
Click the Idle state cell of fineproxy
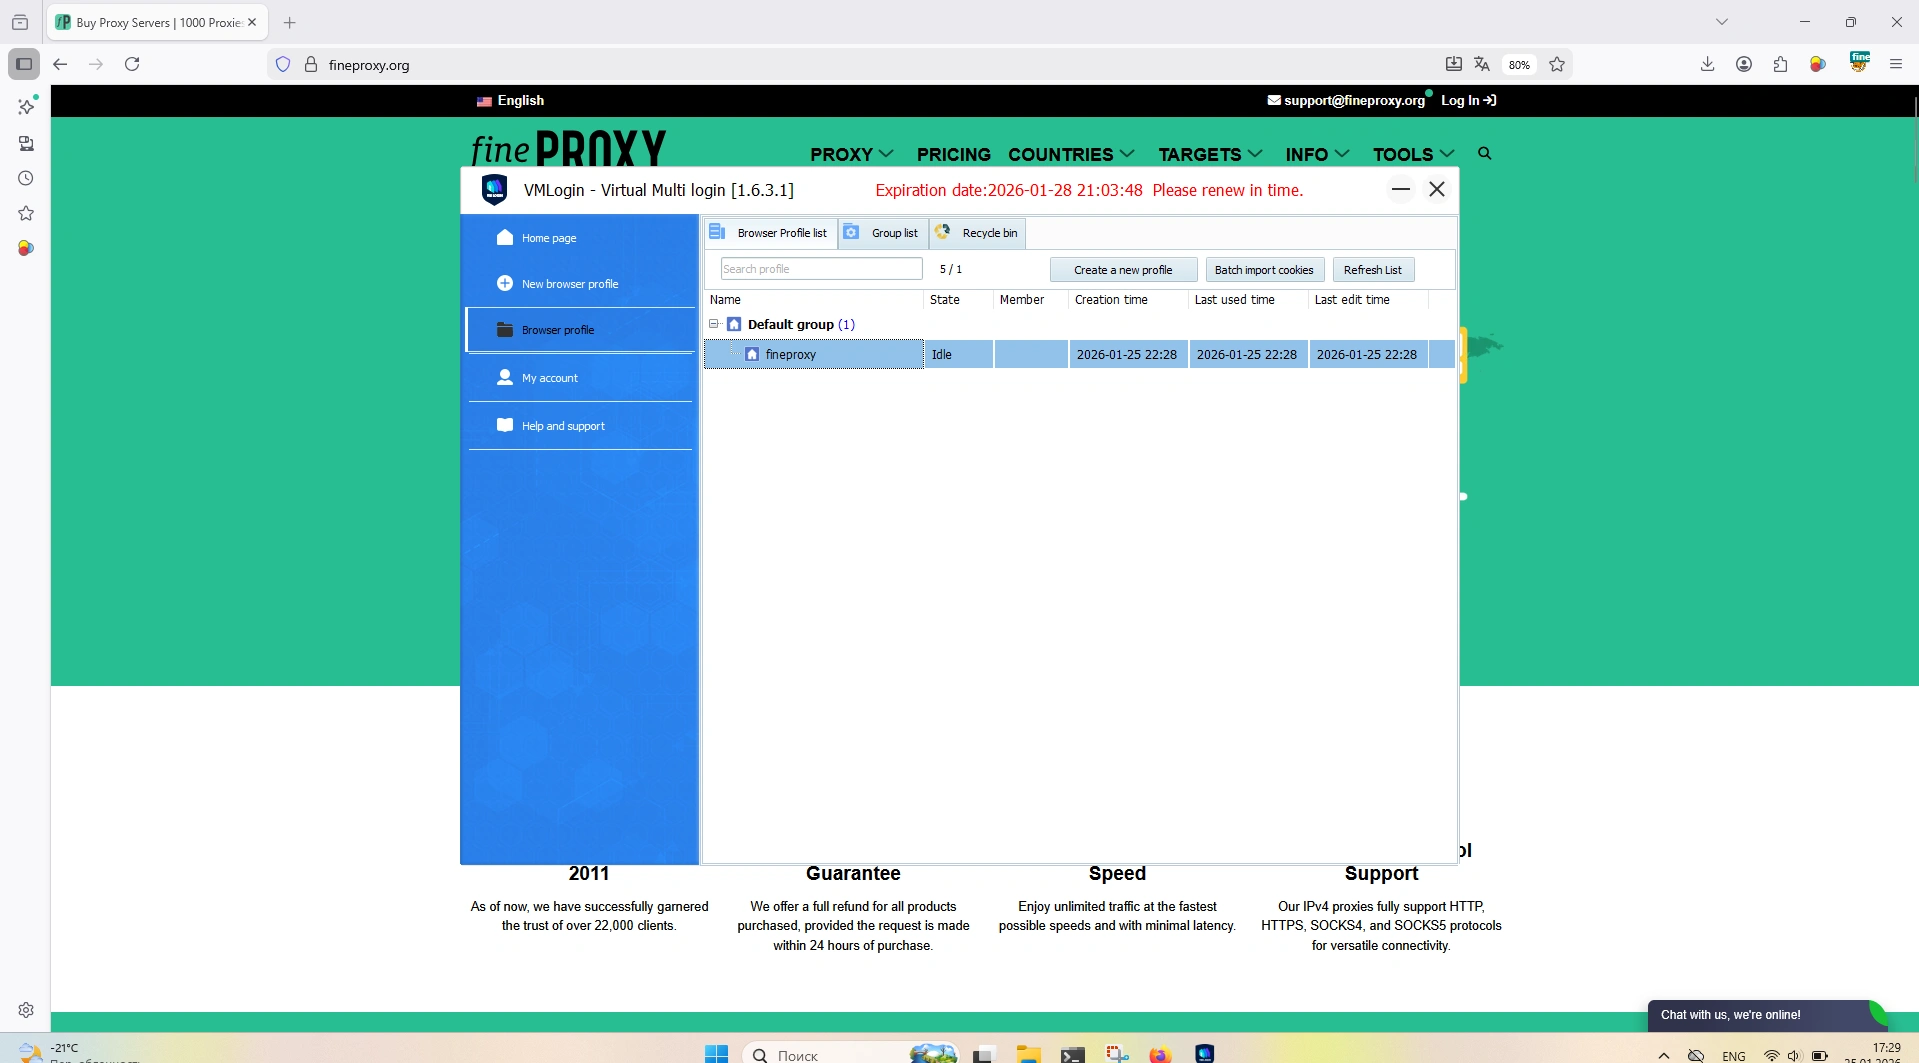click(959, 354)
